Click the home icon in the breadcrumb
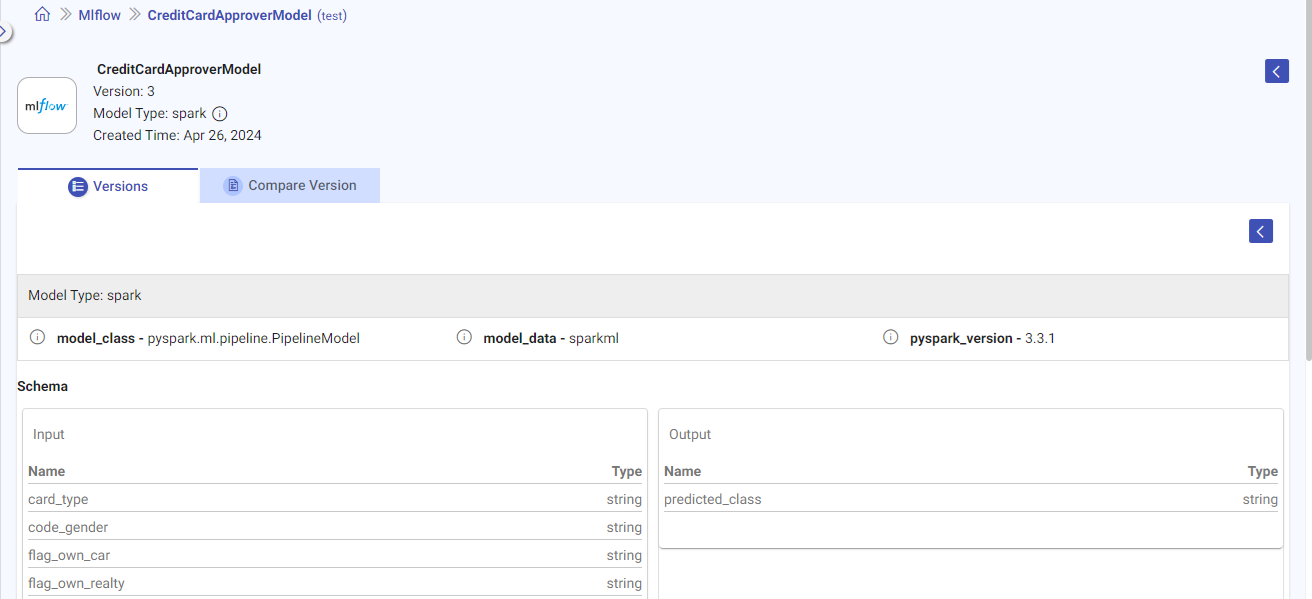Screen dimensions: 1312x599 point(42,14)
